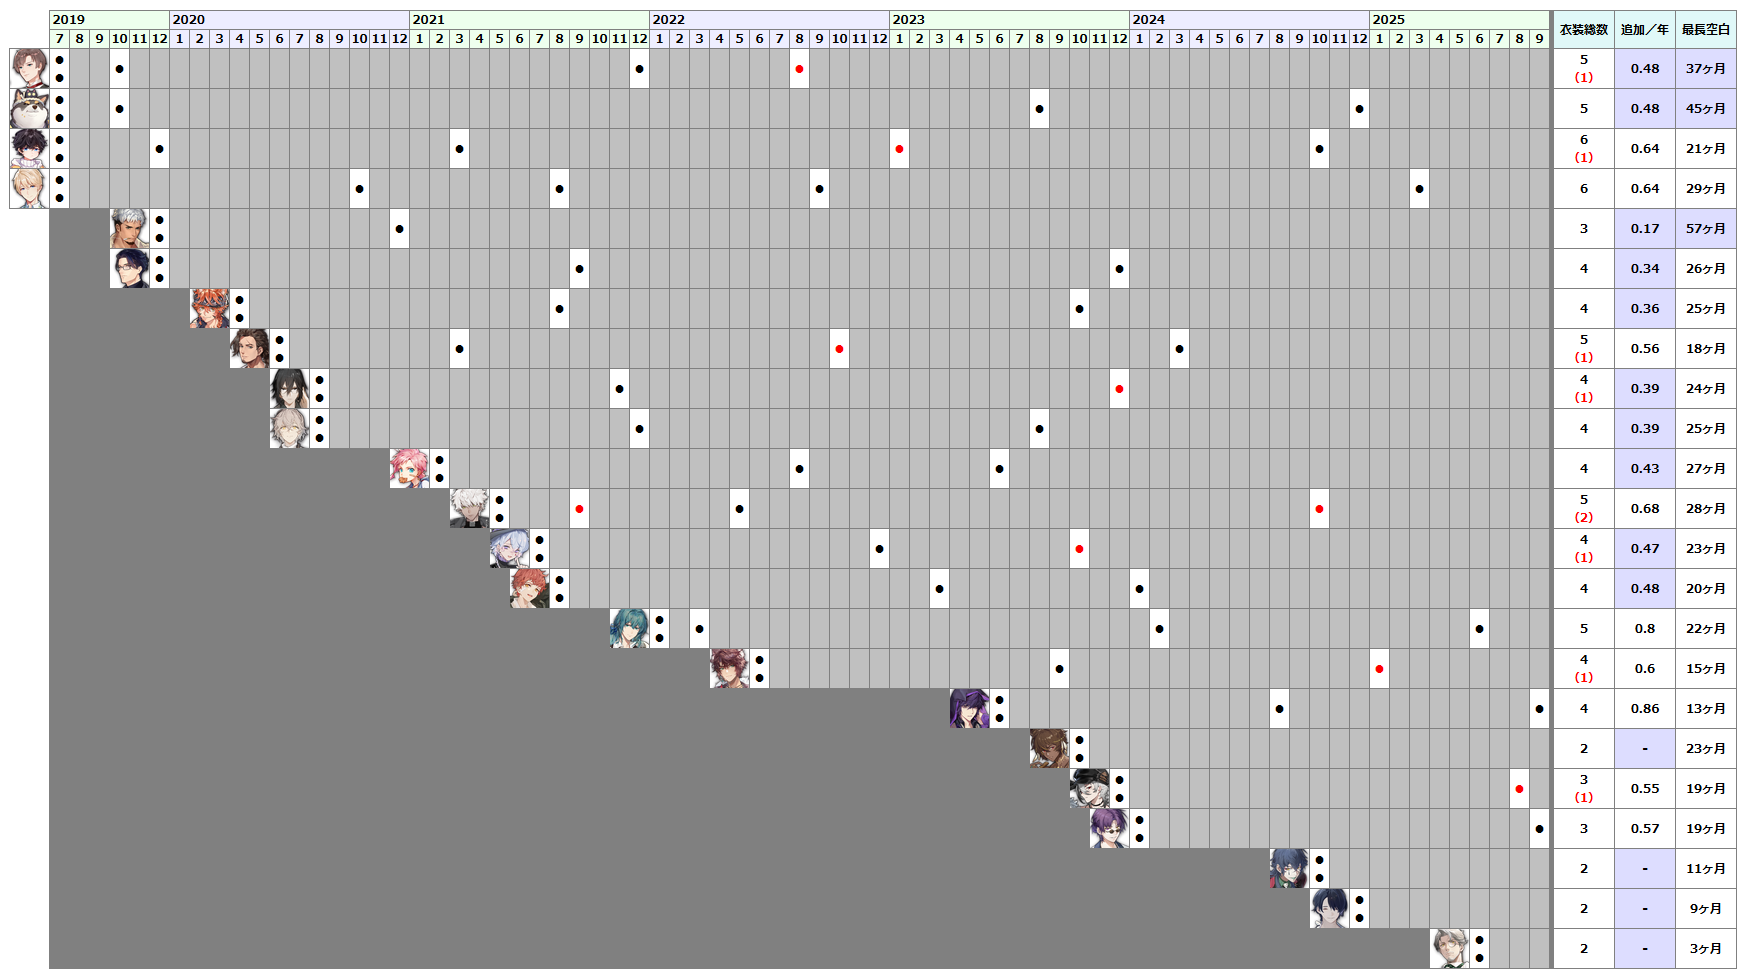
Task: Select the blonde-haired character avatar
Action: [x=29, y=188]
